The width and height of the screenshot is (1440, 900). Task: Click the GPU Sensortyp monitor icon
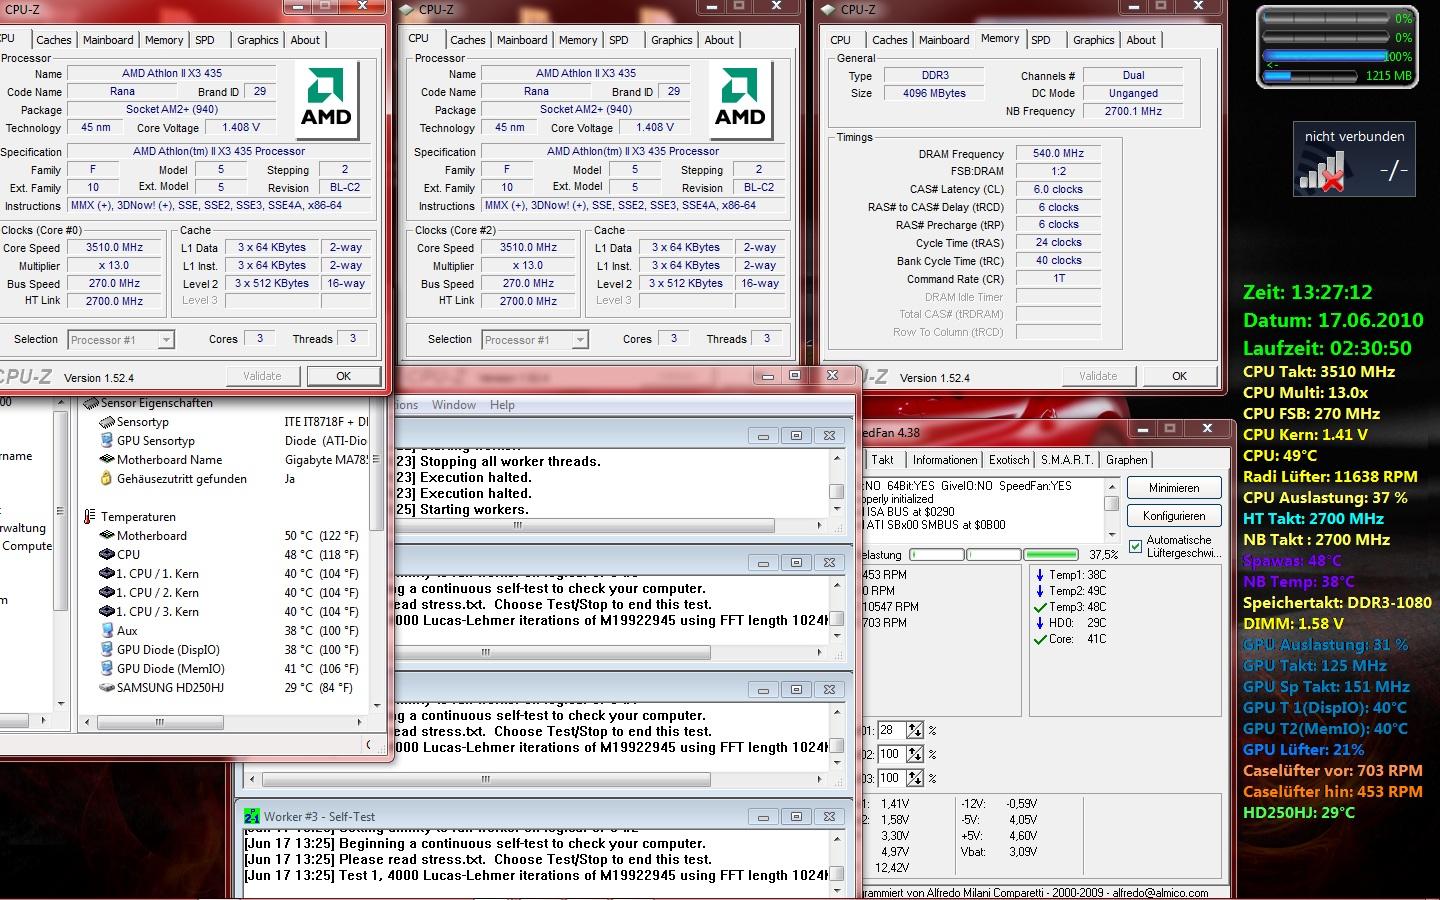tap(107, 441)
